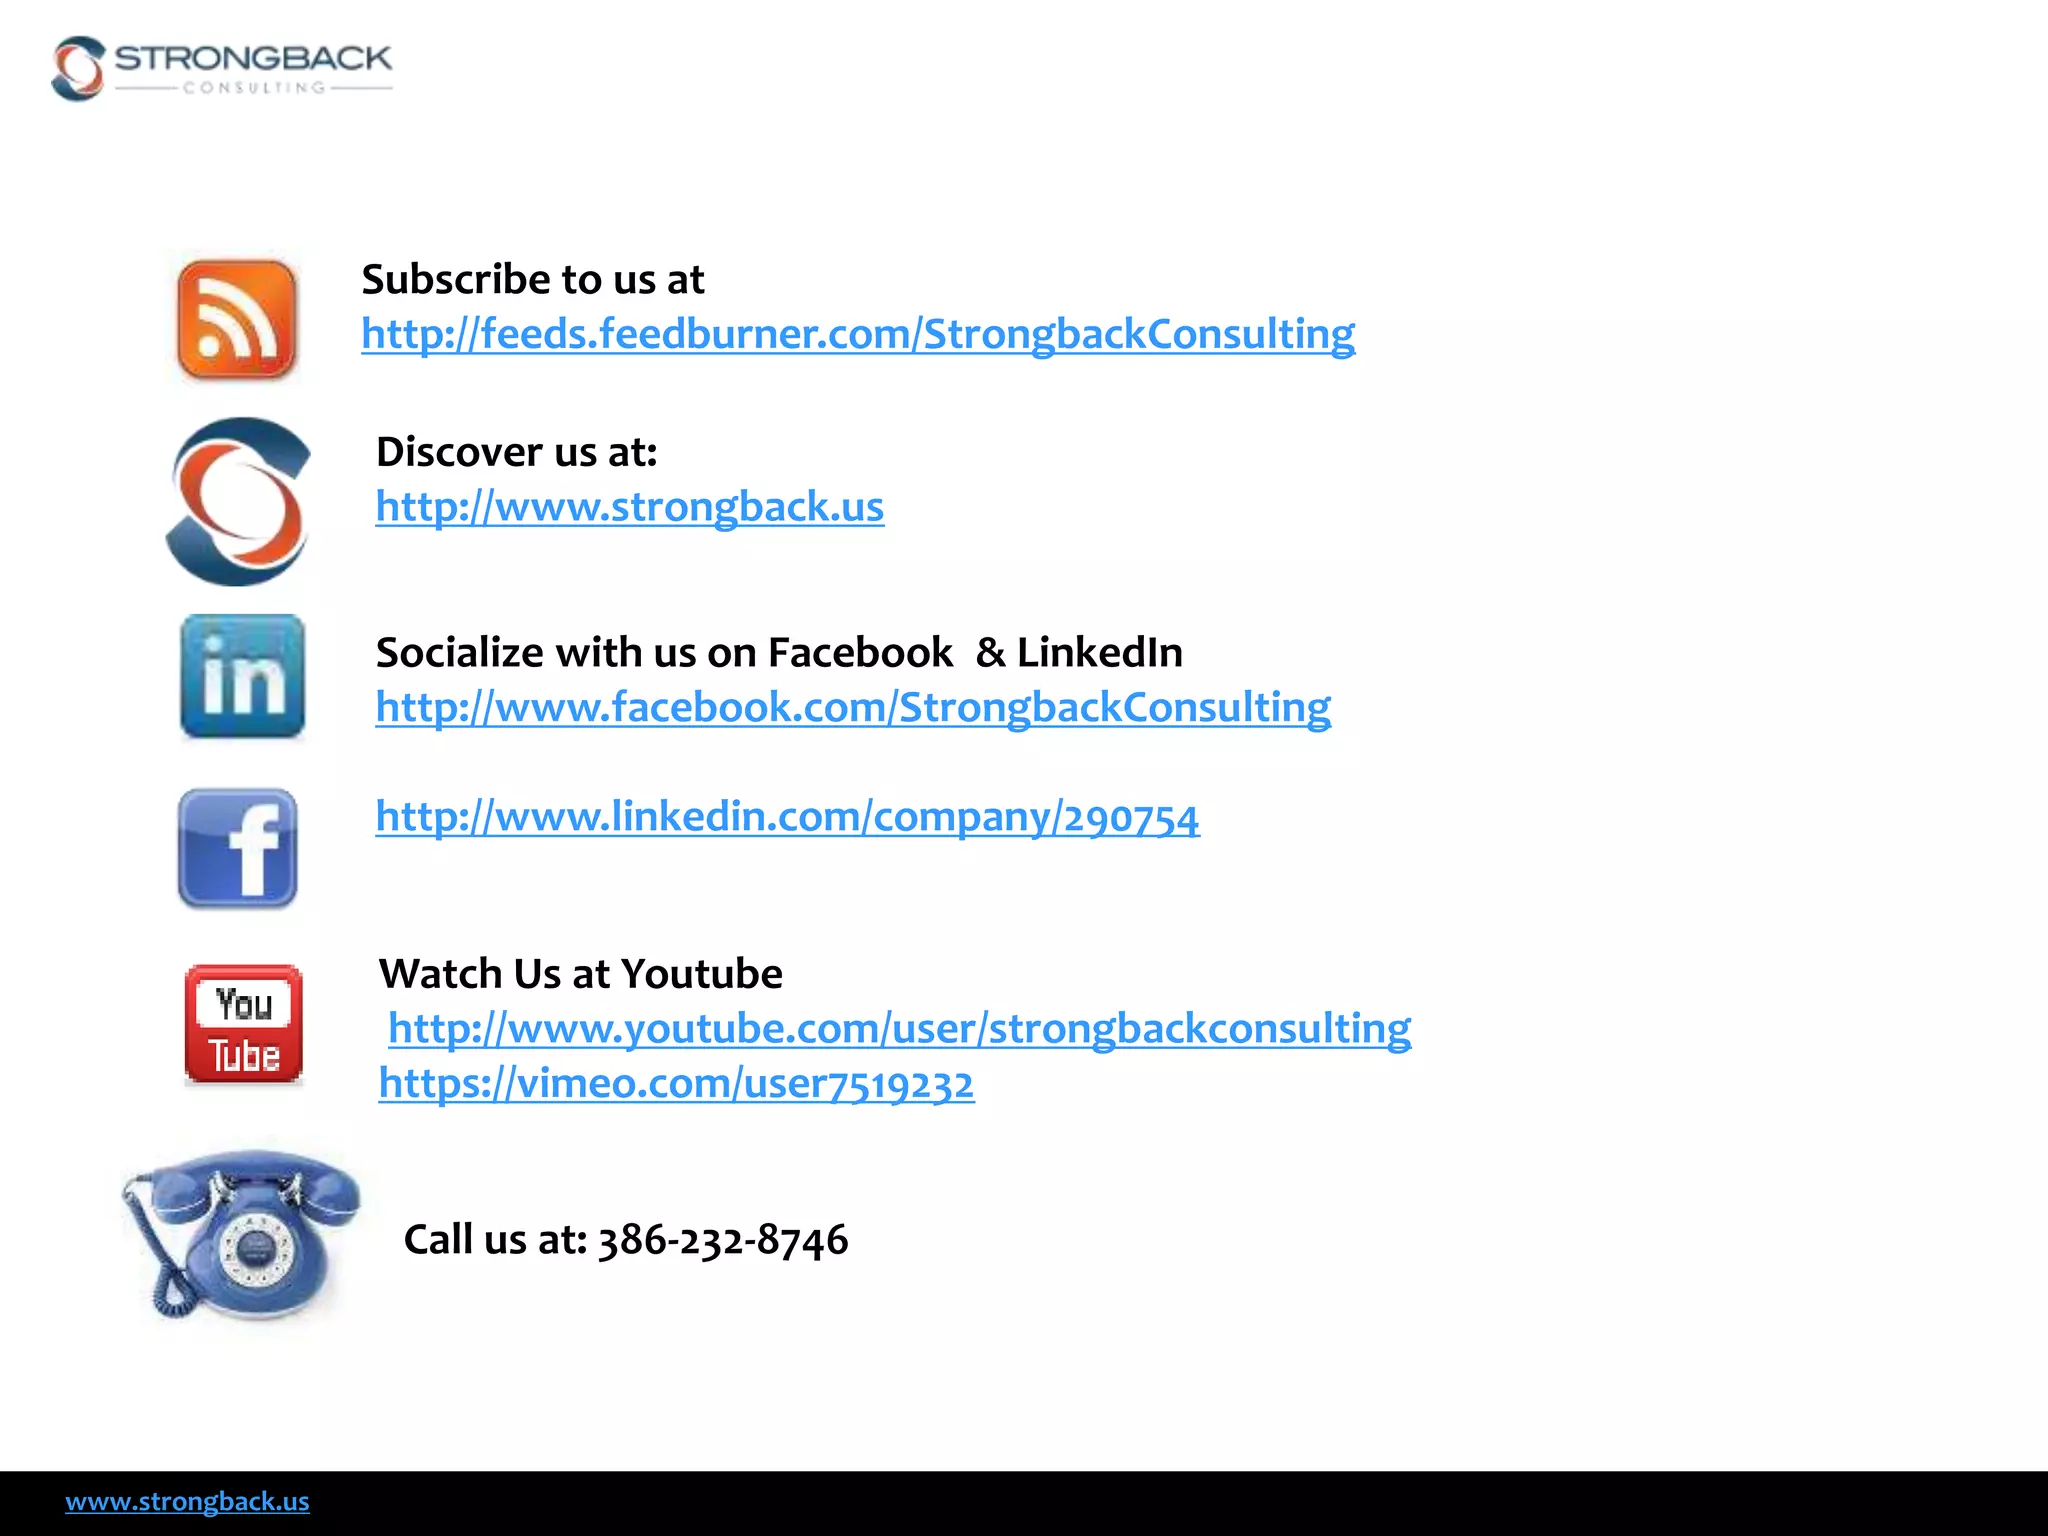Click the orange RSS feed icon
The height and width of the screenshot is (1536, 2048).
237,319
